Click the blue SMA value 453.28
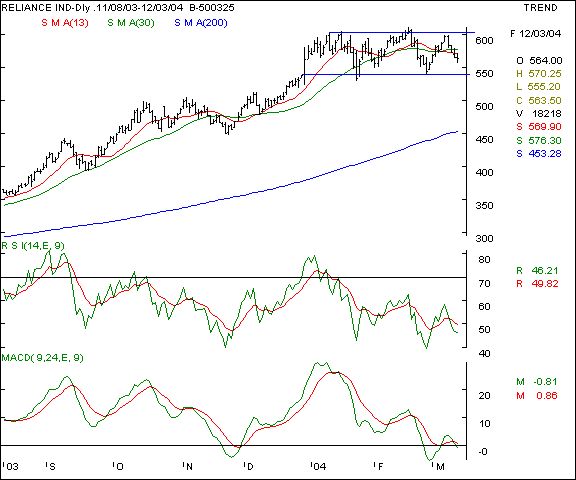This screenshot has width=576, height=480. pos(545,154)
